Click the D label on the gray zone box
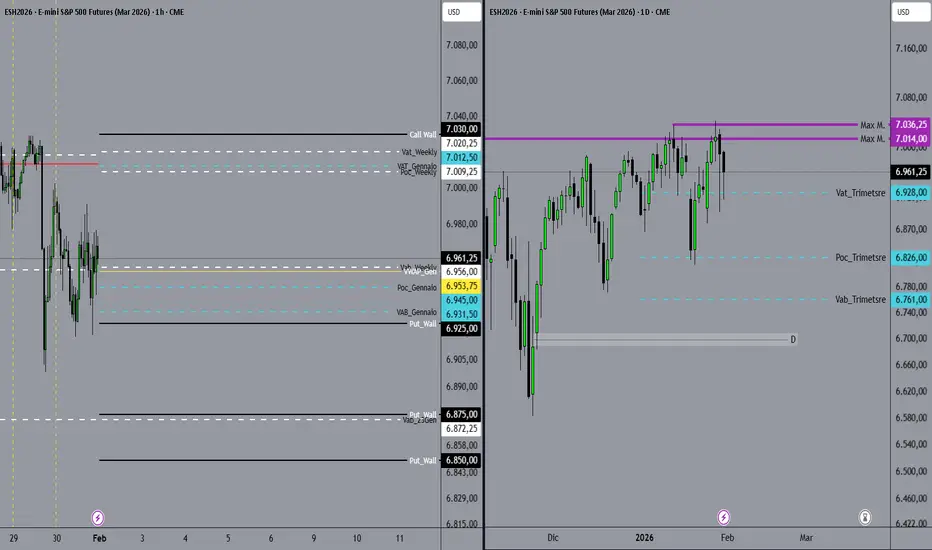The height and width of the screenshot is (550, 932). (x=793, y=340)
